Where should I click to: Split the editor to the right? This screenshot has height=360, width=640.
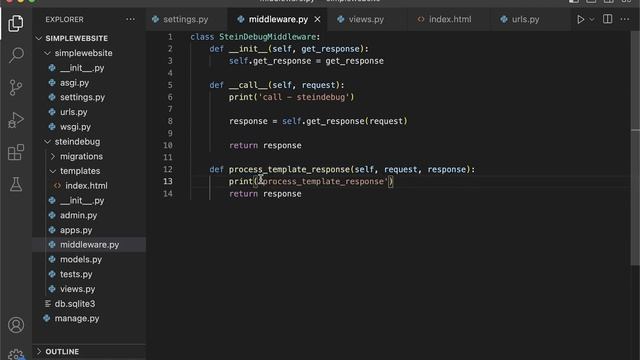pos(607,19)
